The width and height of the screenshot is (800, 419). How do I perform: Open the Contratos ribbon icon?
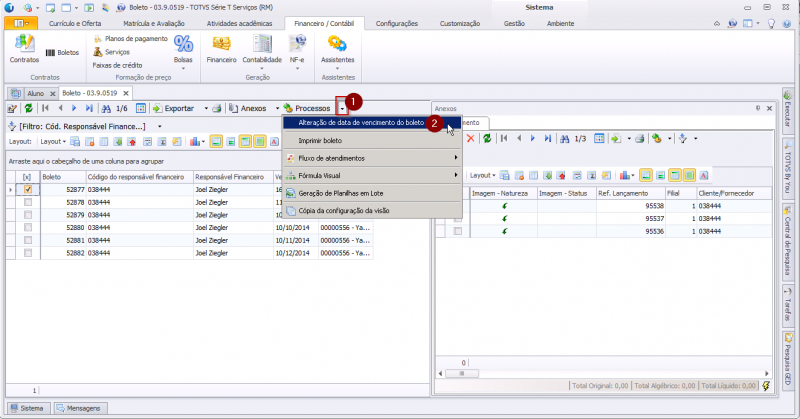click(x=24, y=47)
